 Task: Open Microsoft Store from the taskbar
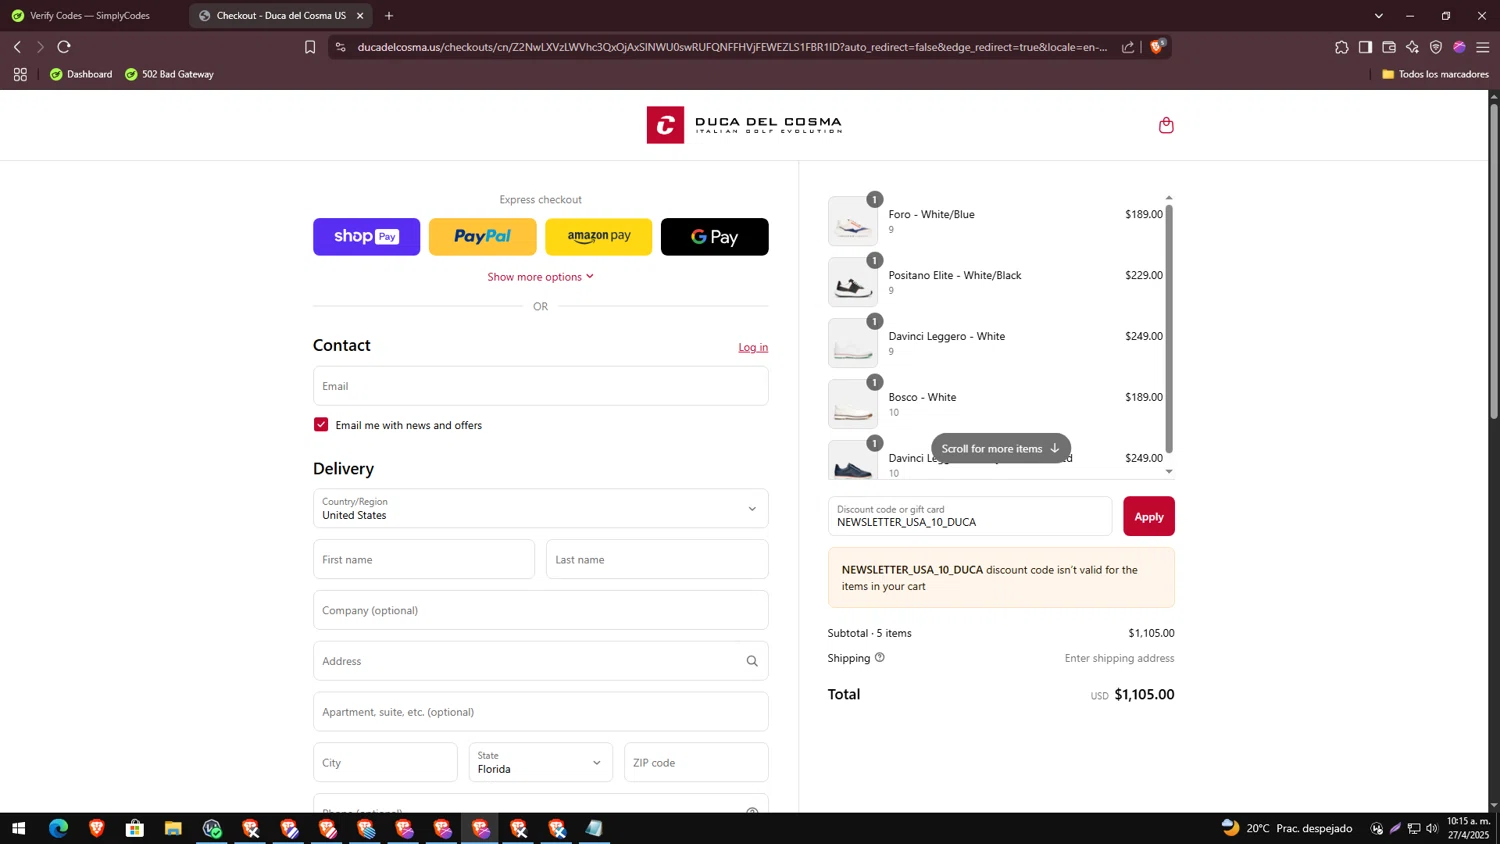pyautogui.click(x=135, y=828)
